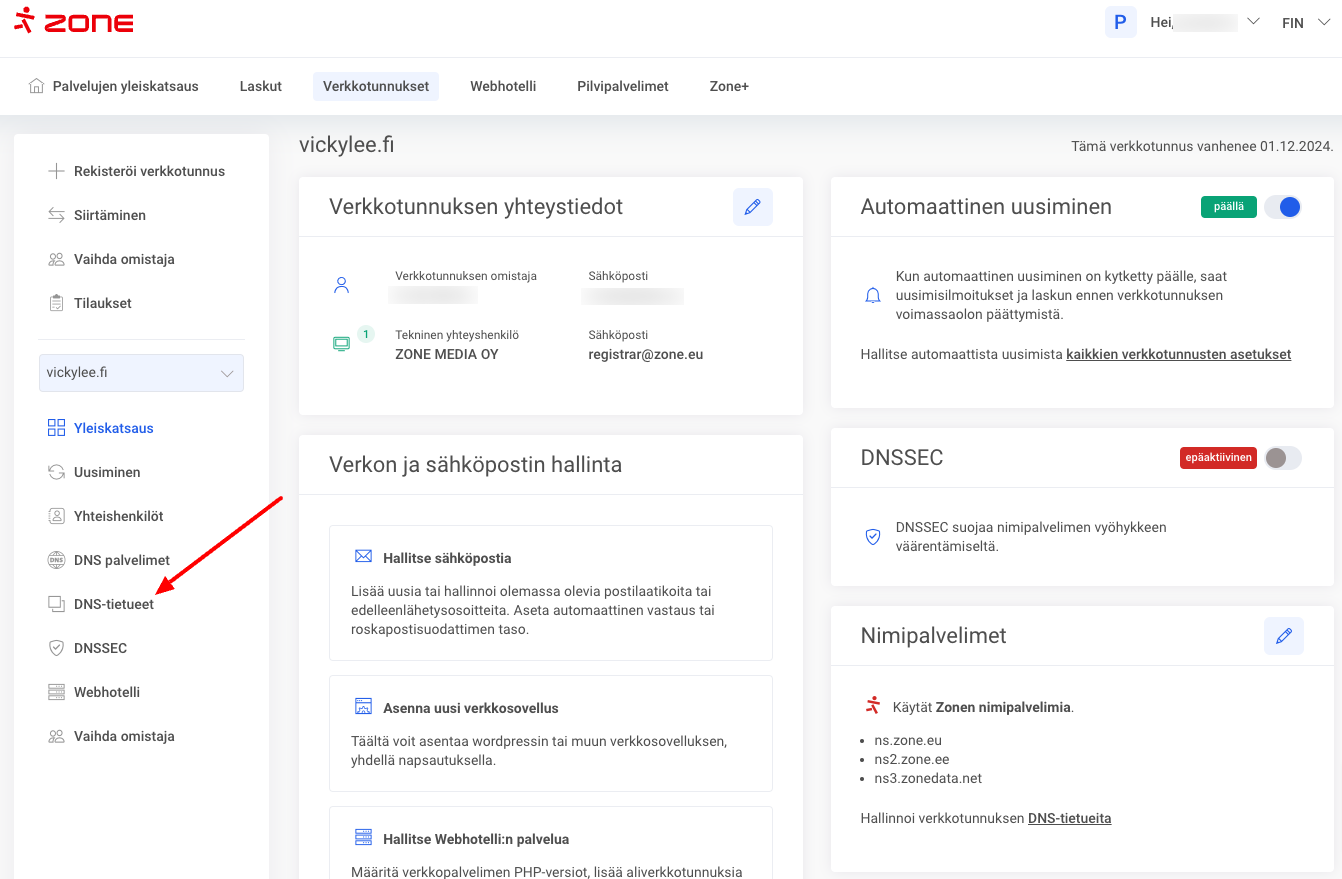Open Yhteishenkilöt in sidebar
Screen dimensions: 1342x879
point(118,516)
